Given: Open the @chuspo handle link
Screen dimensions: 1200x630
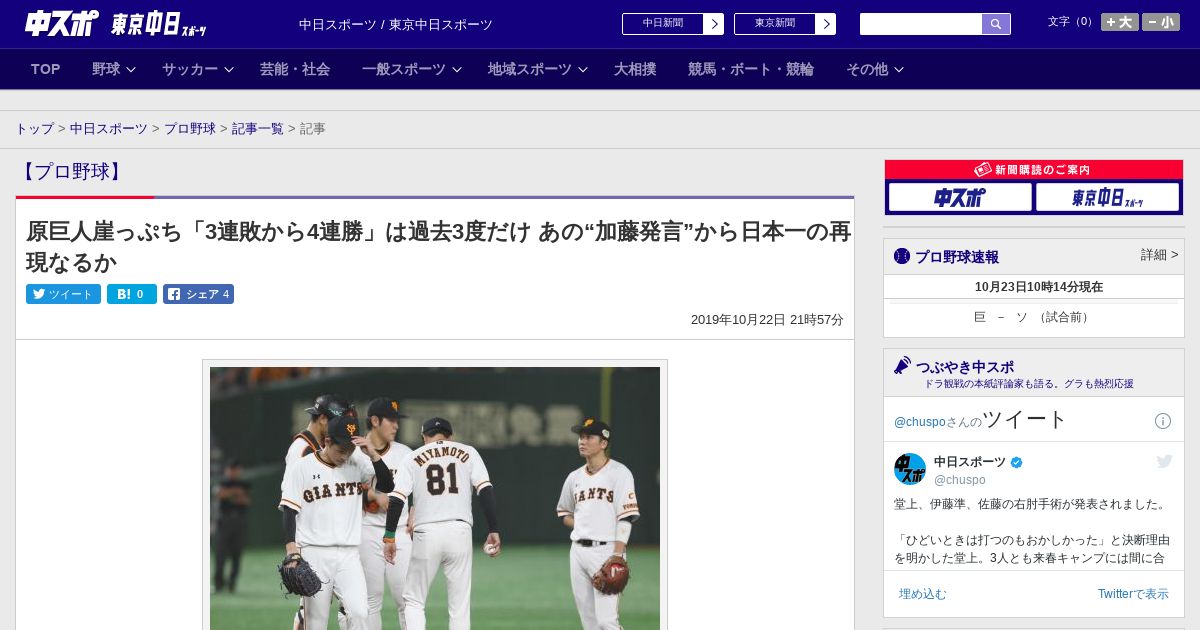Looking at the screenshot, I should (960, 480).
